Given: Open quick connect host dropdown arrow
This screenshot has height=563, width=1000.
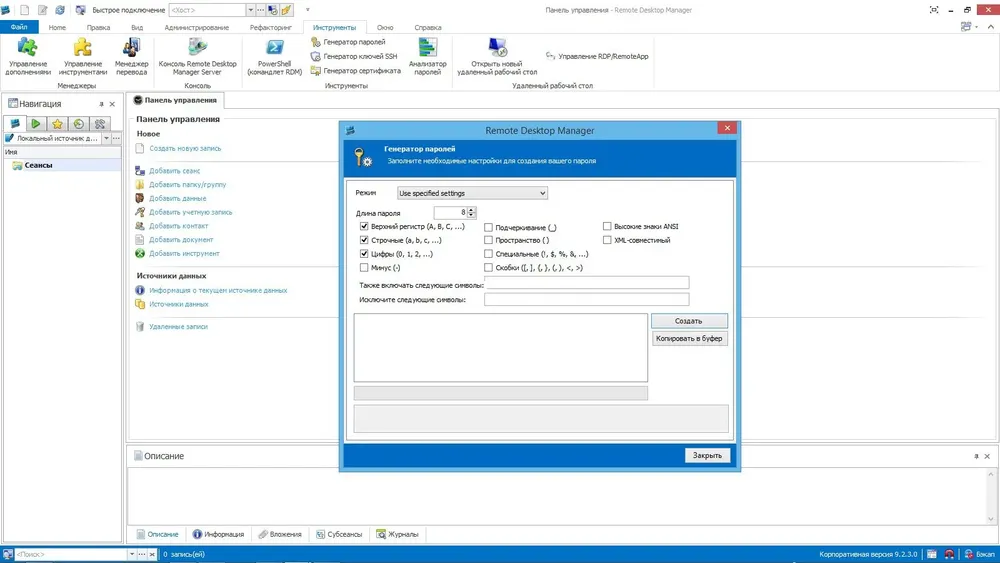Looking at the screenshot, I should coord(251,10).
